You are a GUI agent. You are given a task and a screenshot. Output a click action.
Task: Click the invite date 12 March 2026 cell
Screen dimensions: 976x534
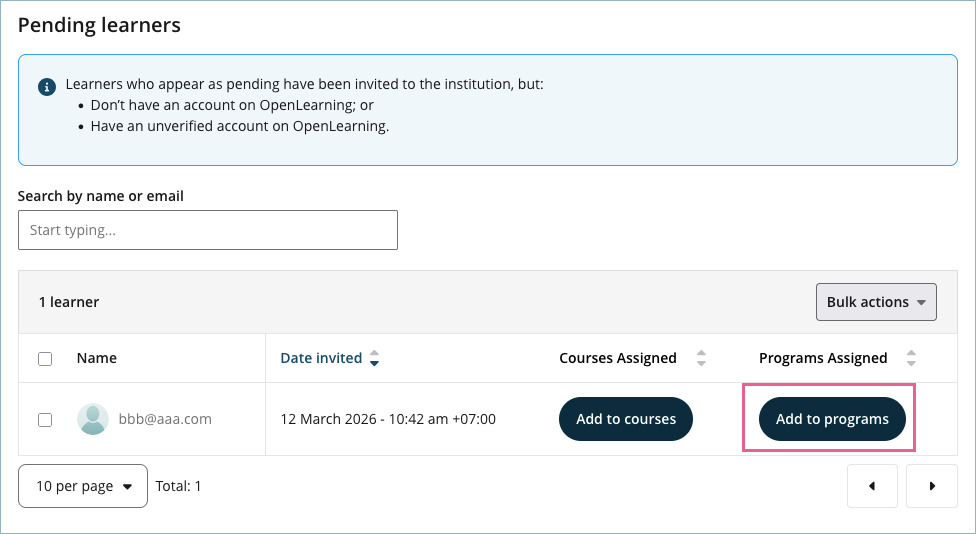[388, 419]
